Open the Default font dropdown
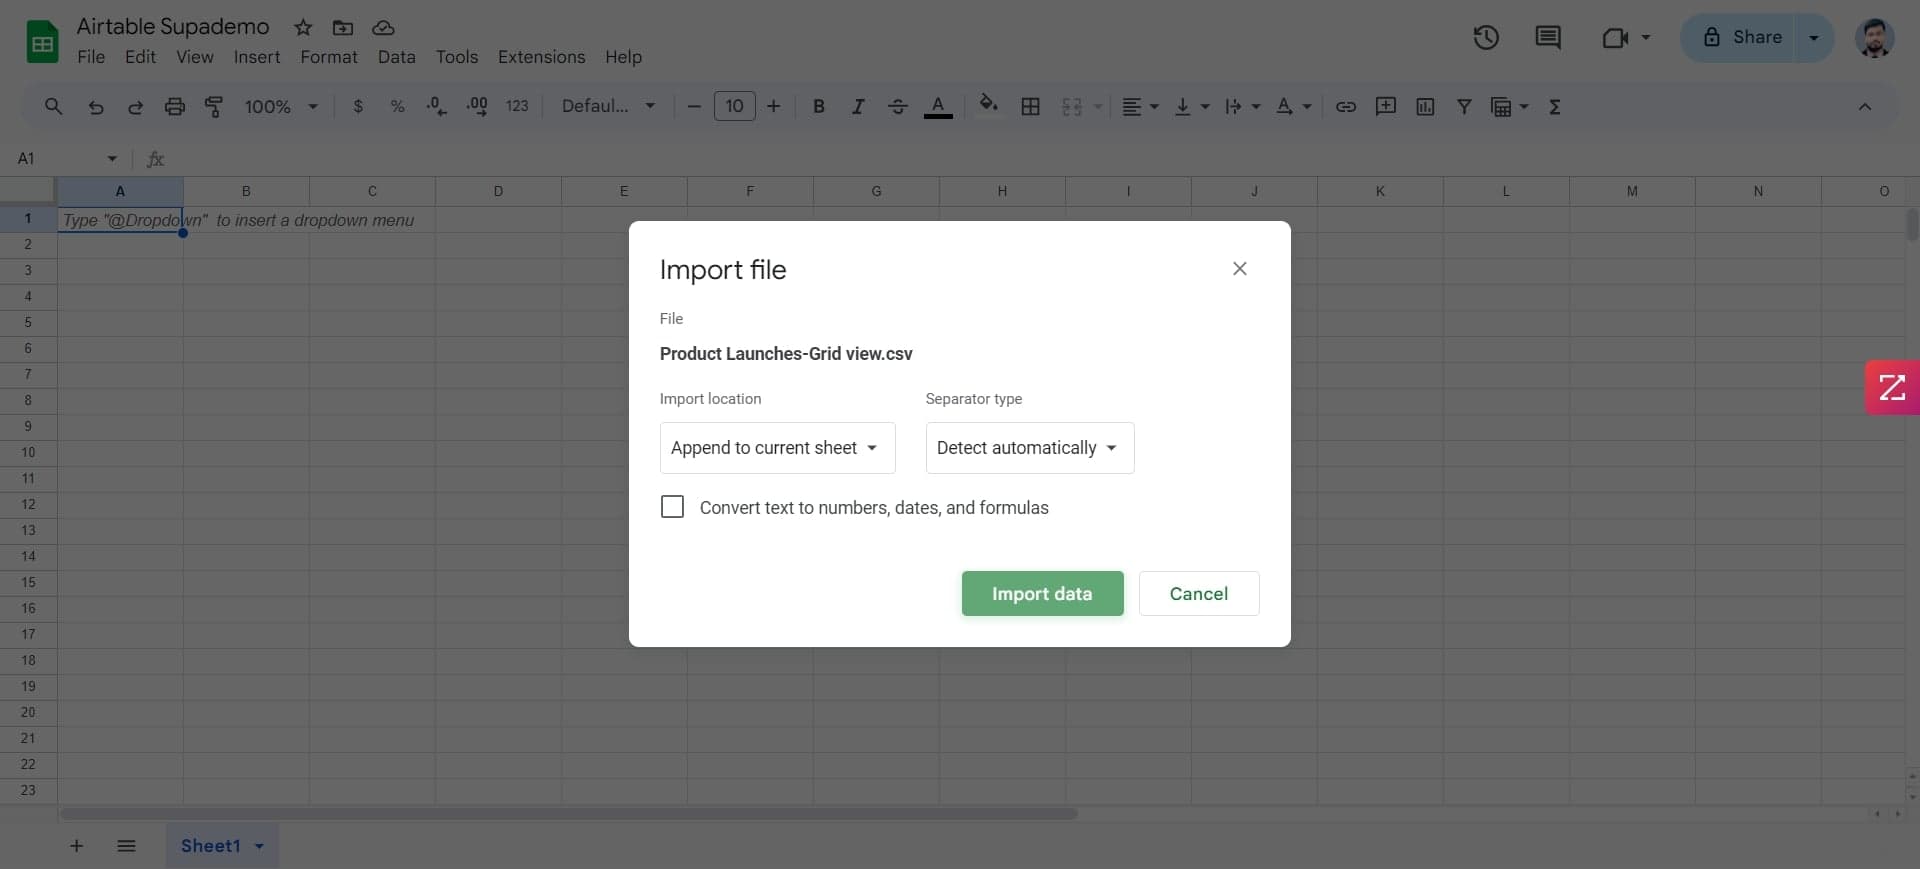The width and height of the screenshot is (1920, 869). [608, 106]
